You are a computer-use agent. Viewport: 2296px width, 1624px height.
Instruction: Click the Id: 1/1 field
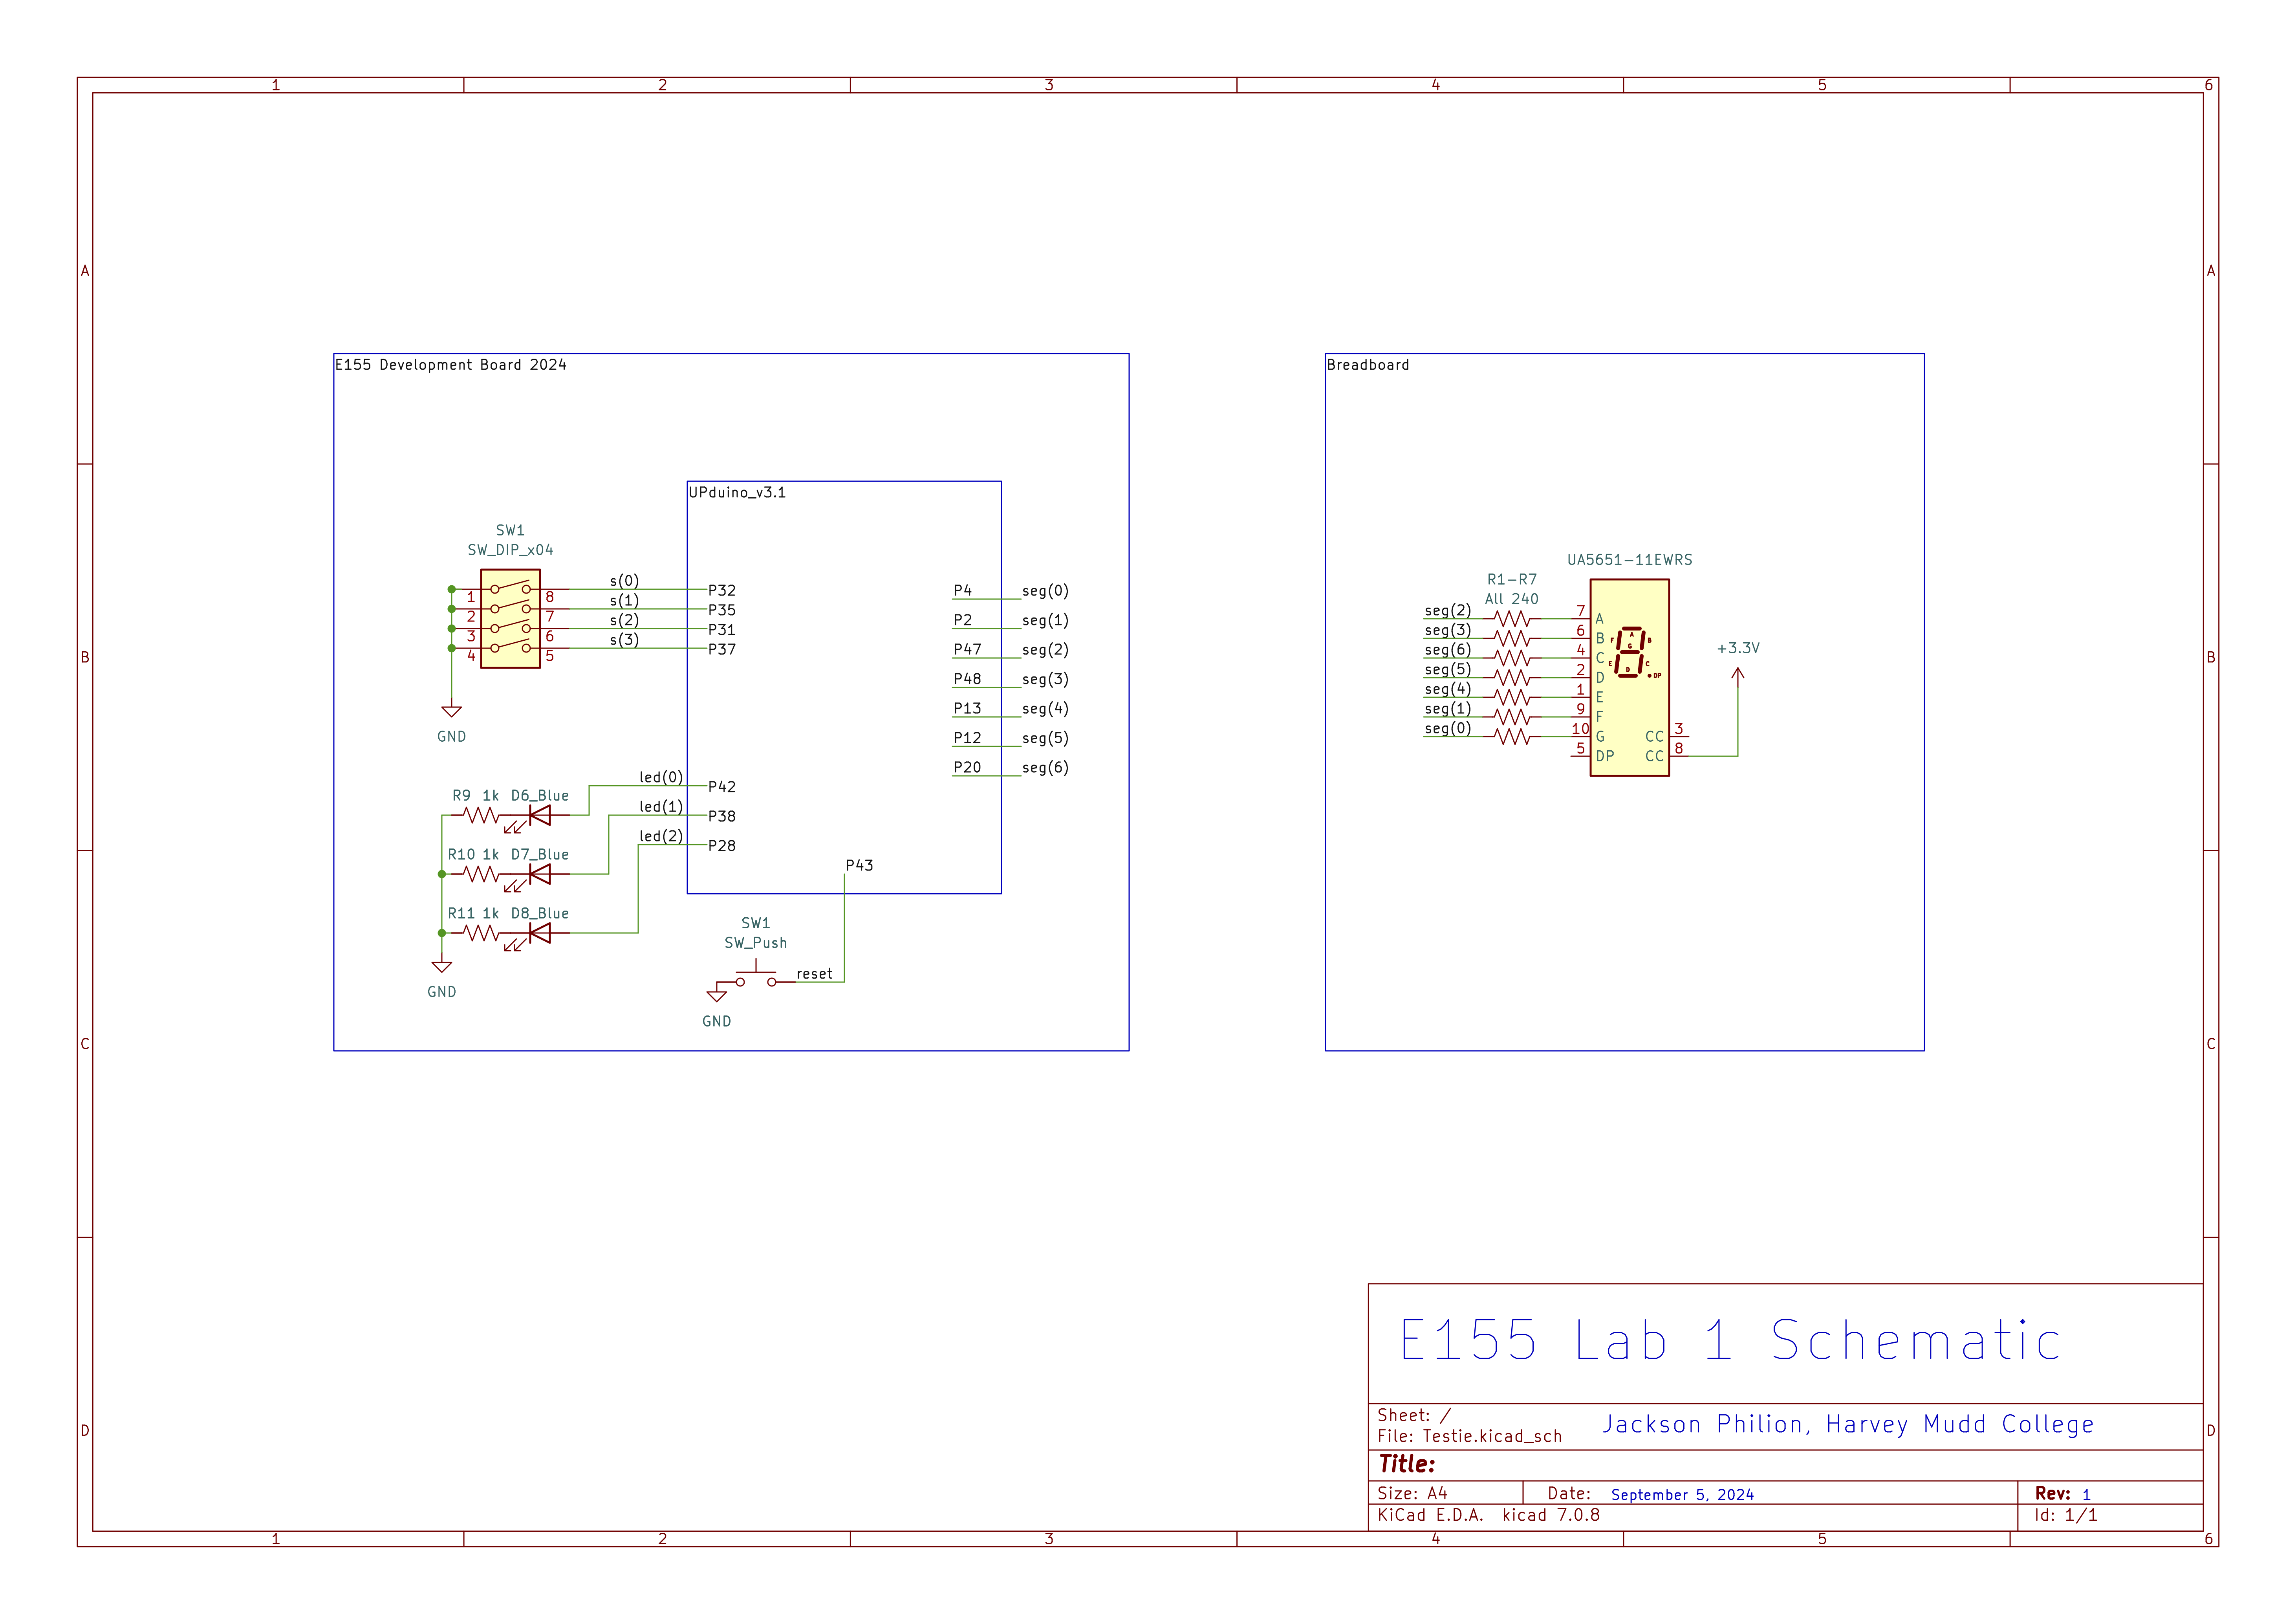(x=2066, y=1515)
